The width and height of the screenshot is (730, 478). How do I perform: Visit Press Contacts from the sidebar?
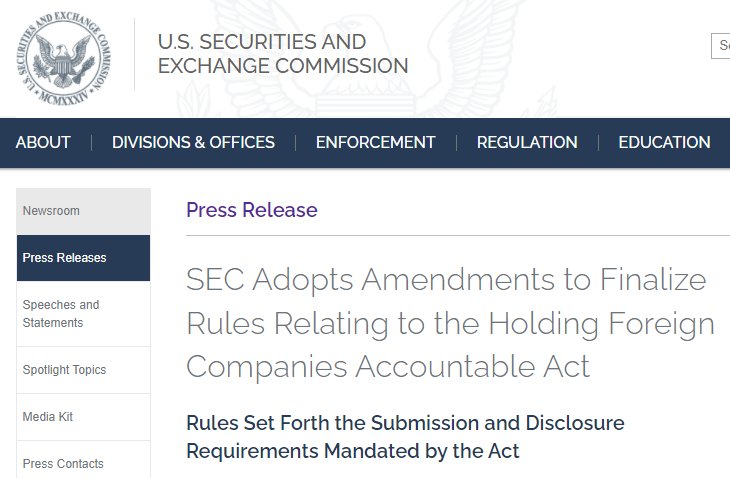(83, 464)
